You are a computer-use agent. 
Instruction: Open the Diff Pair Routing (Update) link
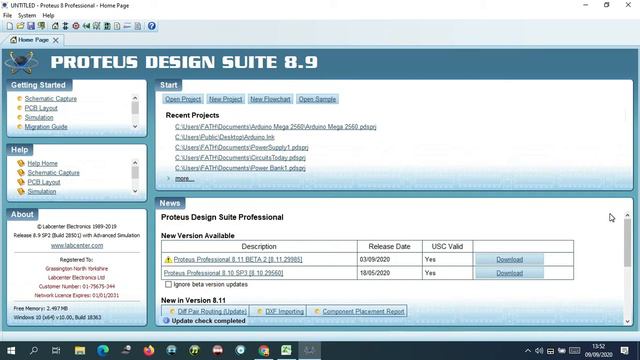pyautogui.click(x=212, y=311)
